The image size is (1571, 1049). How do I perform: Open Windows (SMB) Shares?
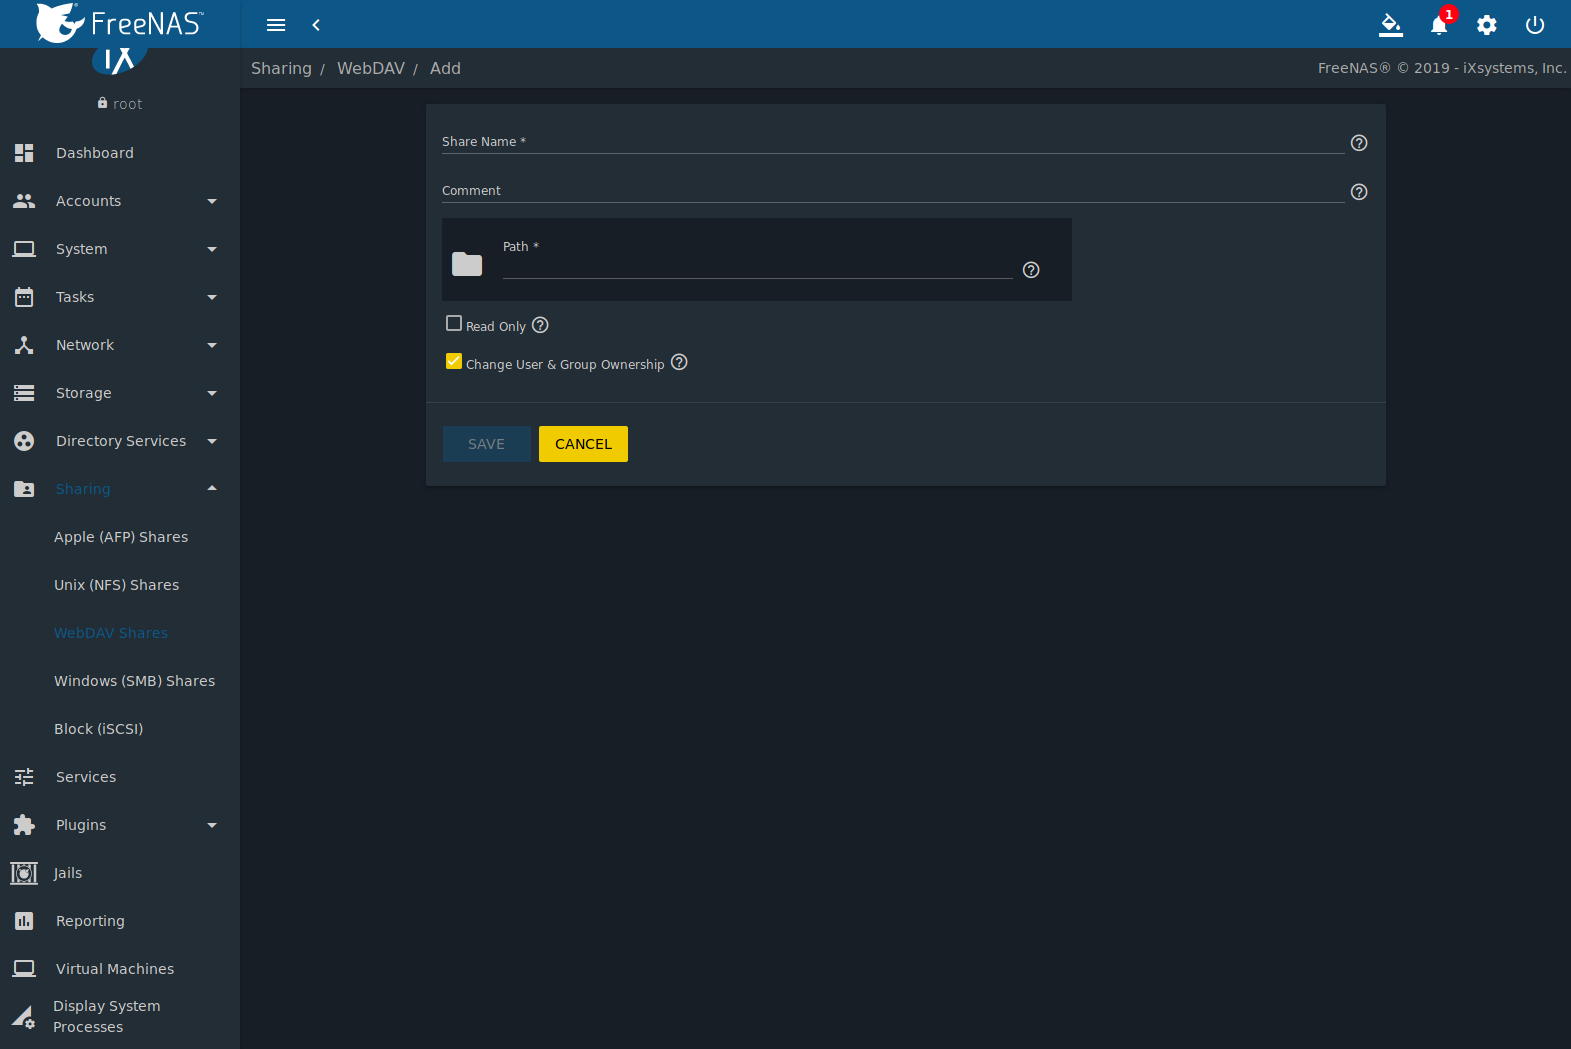pyautogui.click(x=135, y=681)
